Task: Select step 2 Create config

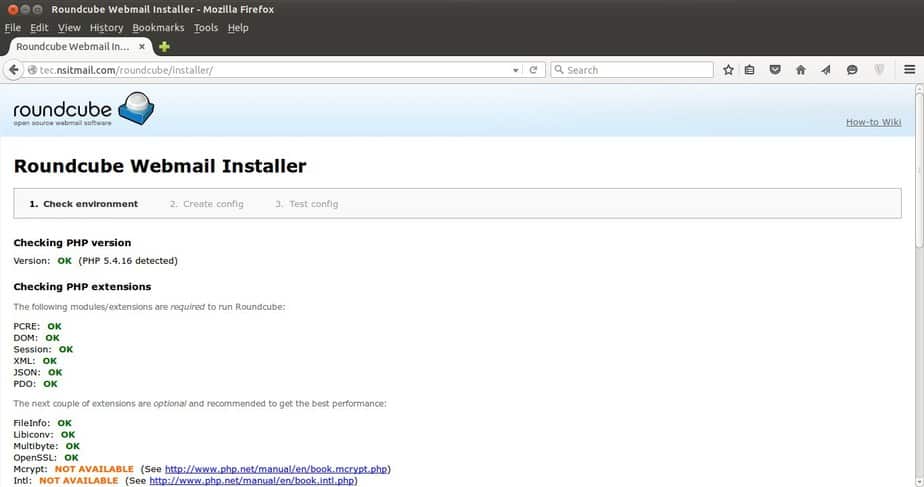Action: tap(206, 204)
